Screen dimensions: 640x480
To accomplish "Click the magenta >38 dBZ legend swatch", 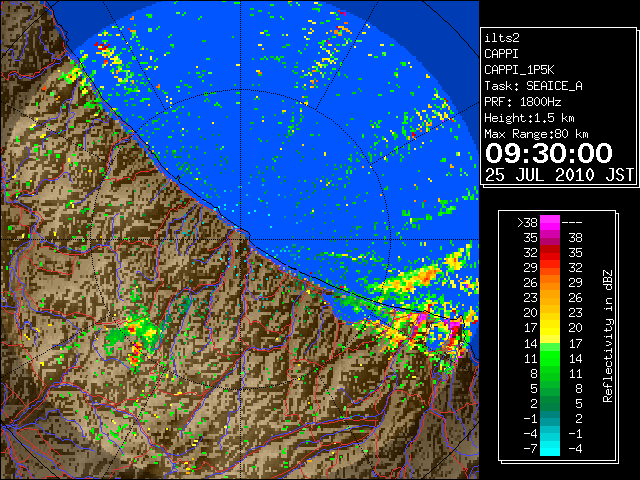I will [x=550, y=222].
